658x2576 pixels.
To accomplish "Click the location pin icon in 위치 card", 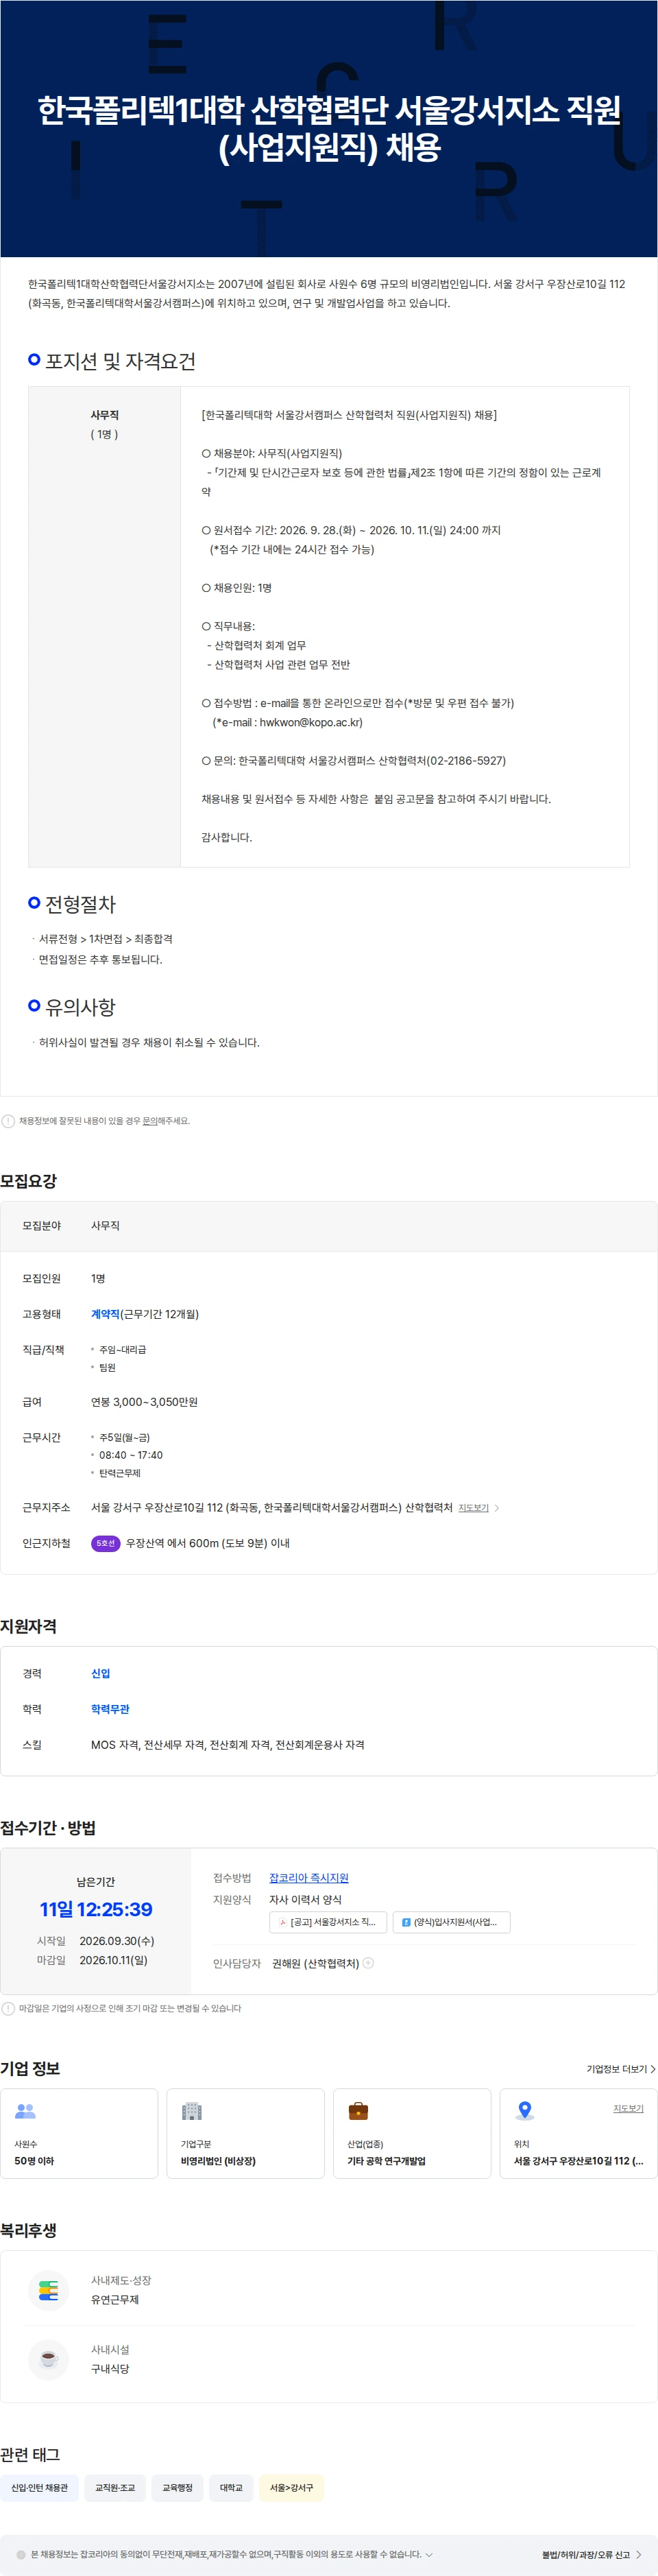I will tap(524, 2111).
